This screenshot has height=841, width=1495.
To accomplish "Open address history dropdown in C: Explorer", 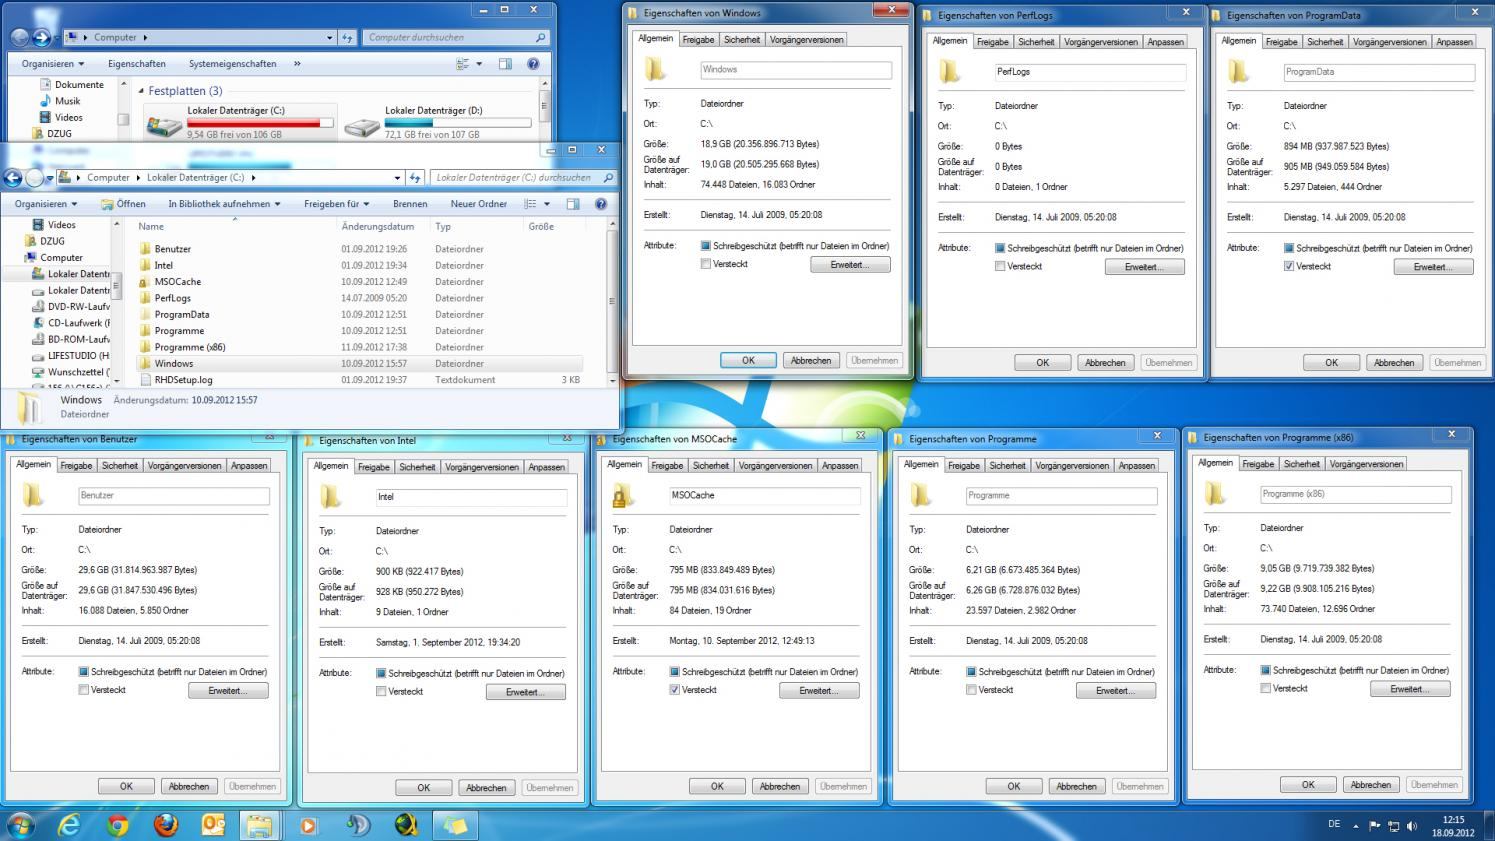I will [396, 178].
